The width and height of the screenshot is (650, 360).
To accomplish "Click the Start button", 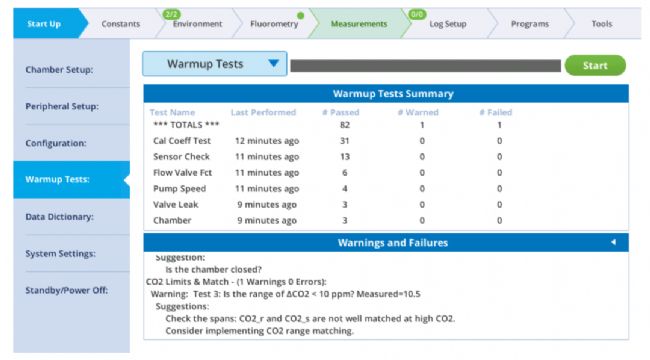I will [x=595, y=66].
